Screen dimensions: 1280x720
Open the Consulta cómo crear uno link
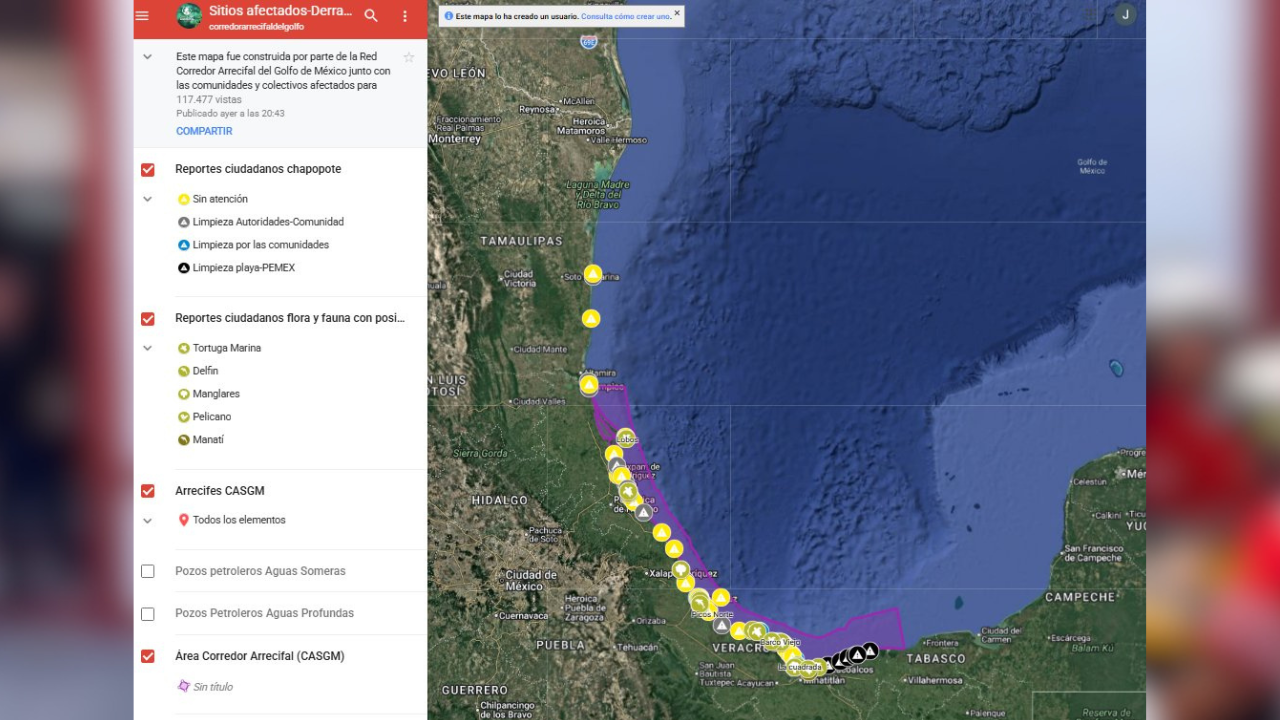pos(625,17)
